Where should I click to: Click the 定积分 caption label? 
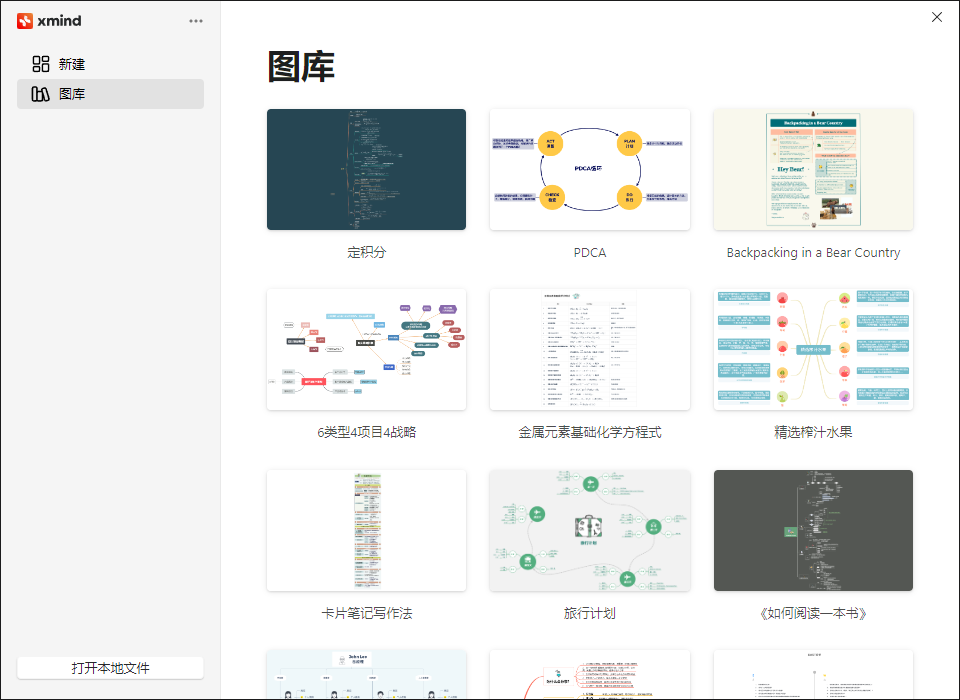point(366,253)
